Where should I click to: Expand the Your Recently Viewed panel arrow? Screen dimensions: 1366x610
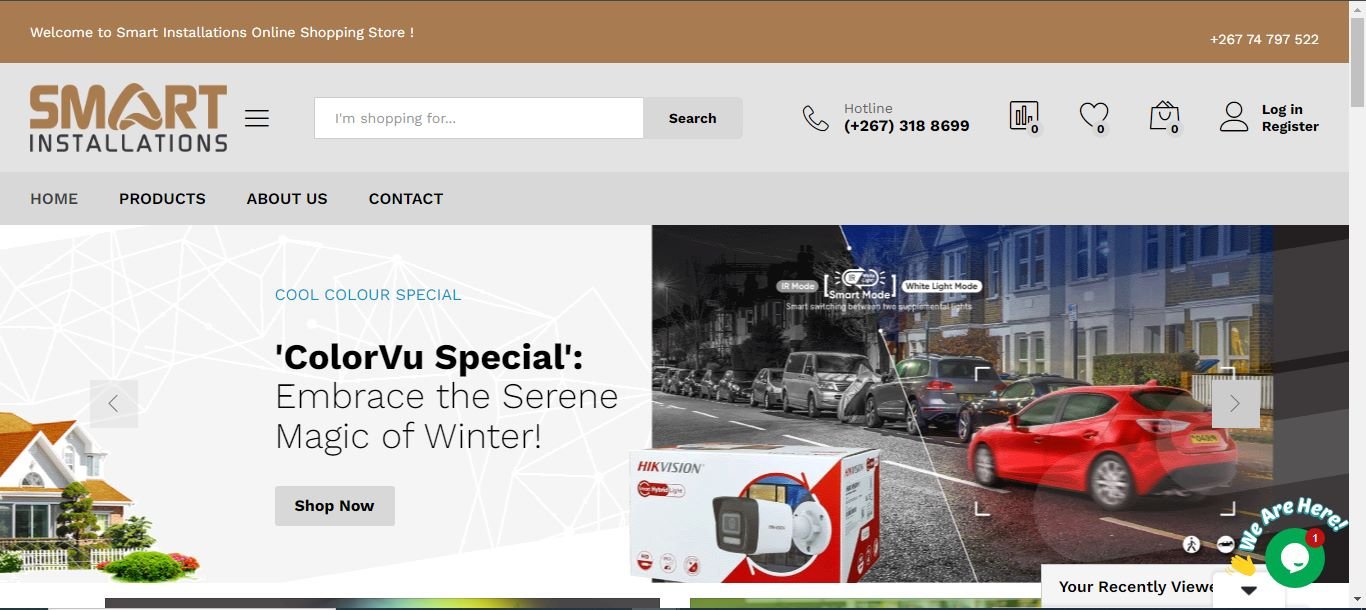1248,590
